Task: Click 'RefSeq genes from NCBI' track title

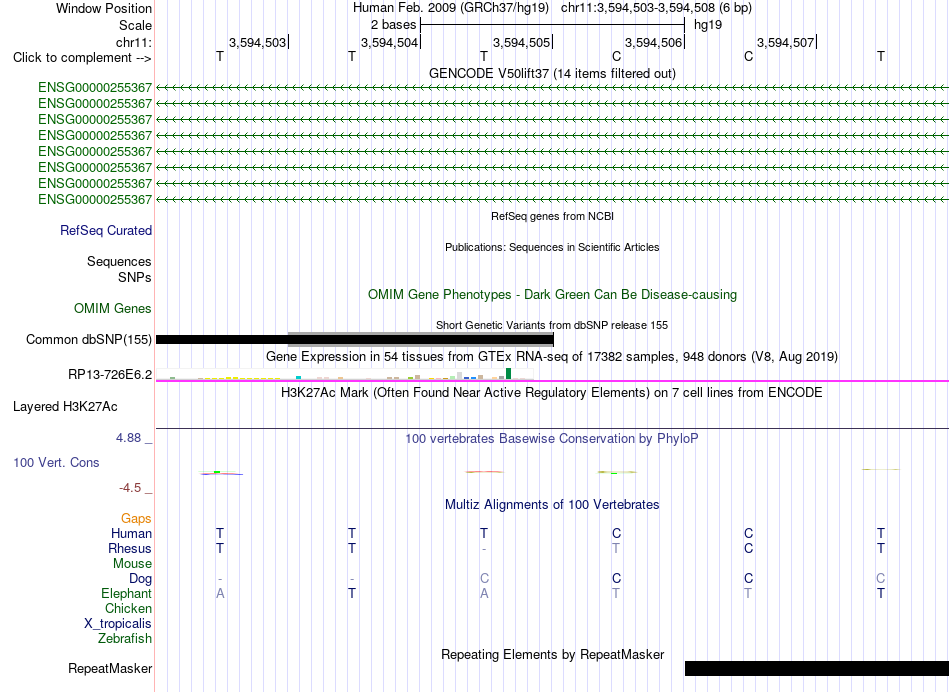Action: click(x=553, y=216)
